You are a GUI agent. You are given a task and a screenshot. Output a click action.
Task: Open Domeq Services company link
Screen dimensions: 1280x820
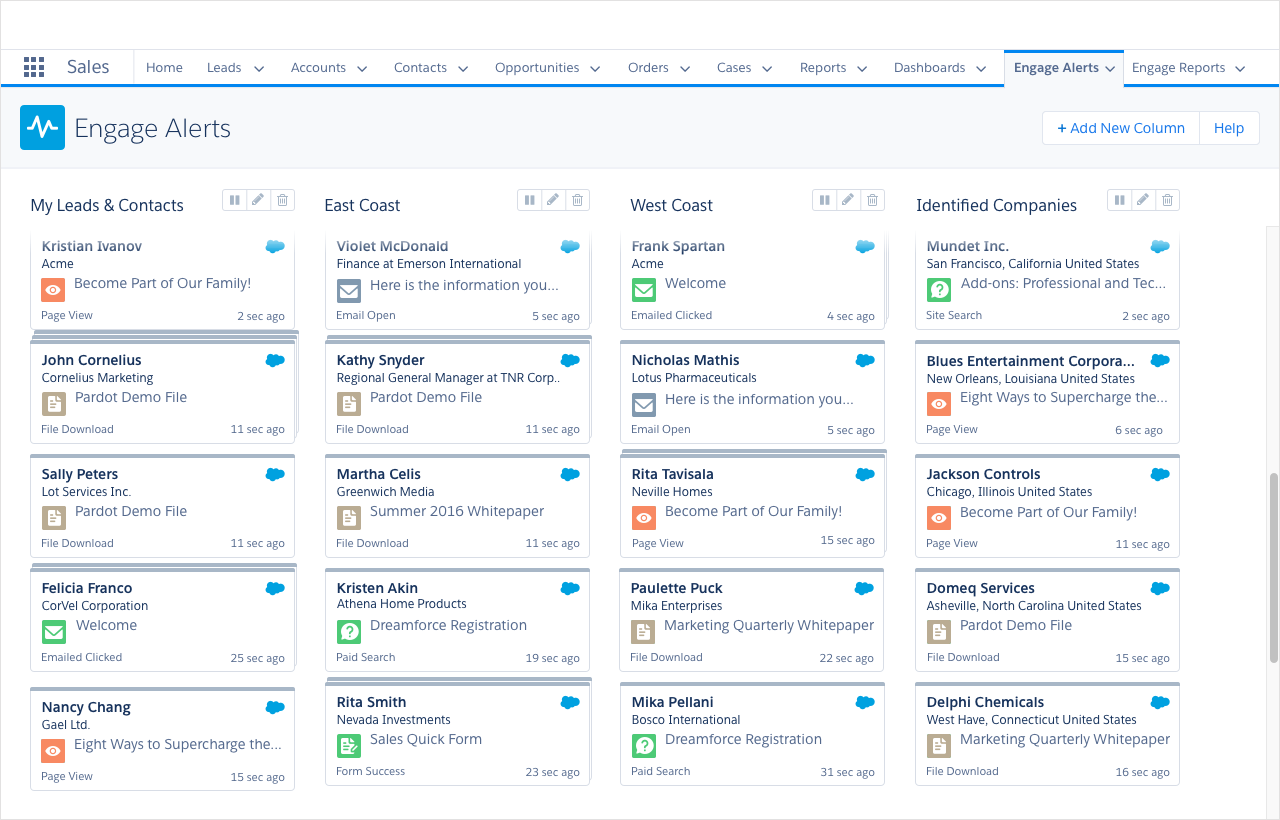(980, 588)
